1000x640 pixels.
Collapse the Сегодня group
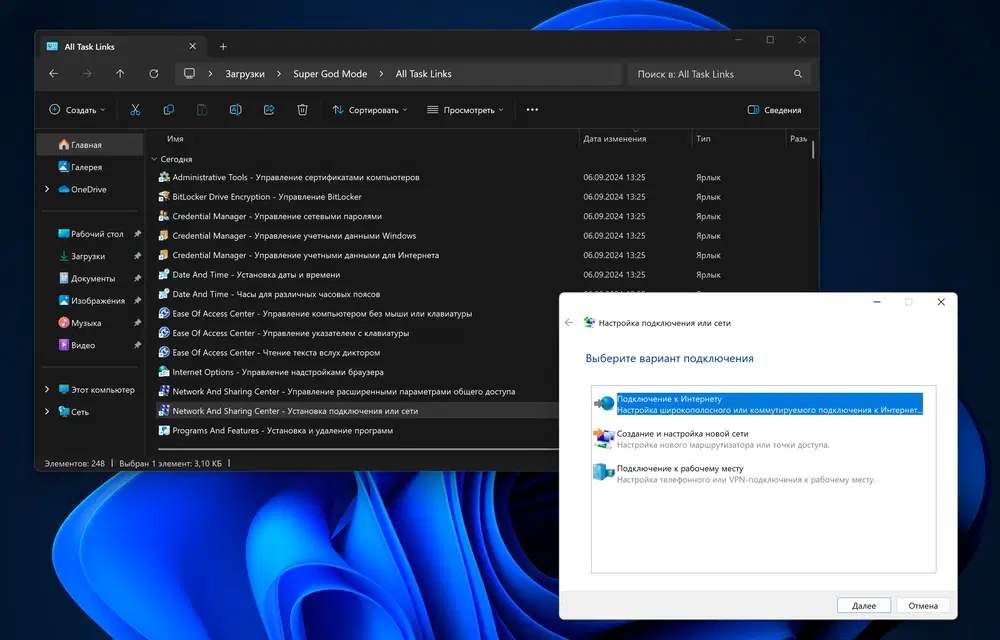point(154,159)
